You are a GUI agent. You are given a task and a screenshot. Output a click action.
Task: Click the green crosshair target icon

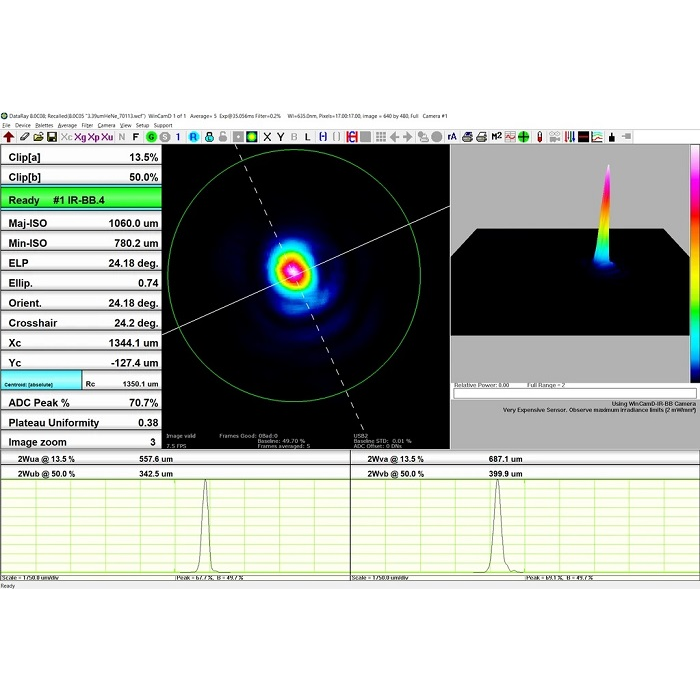coord(523,137)
